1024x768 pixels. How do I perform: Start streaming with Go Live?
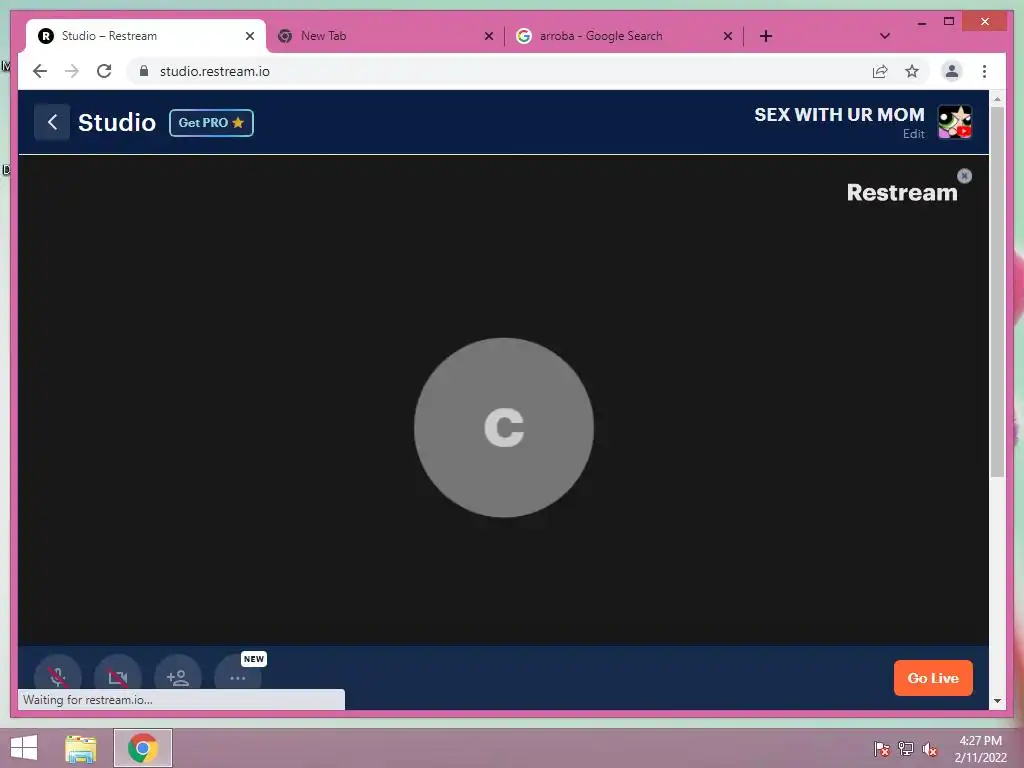tap(933, 678)
